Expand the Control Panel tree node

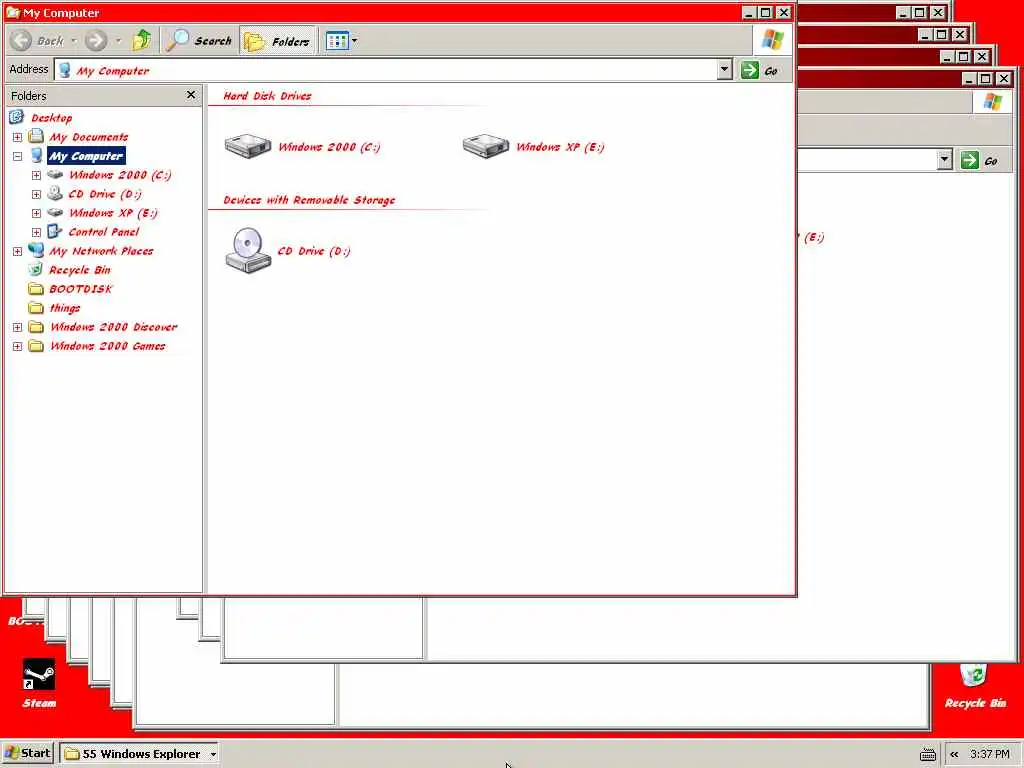(x=37, y=232)
